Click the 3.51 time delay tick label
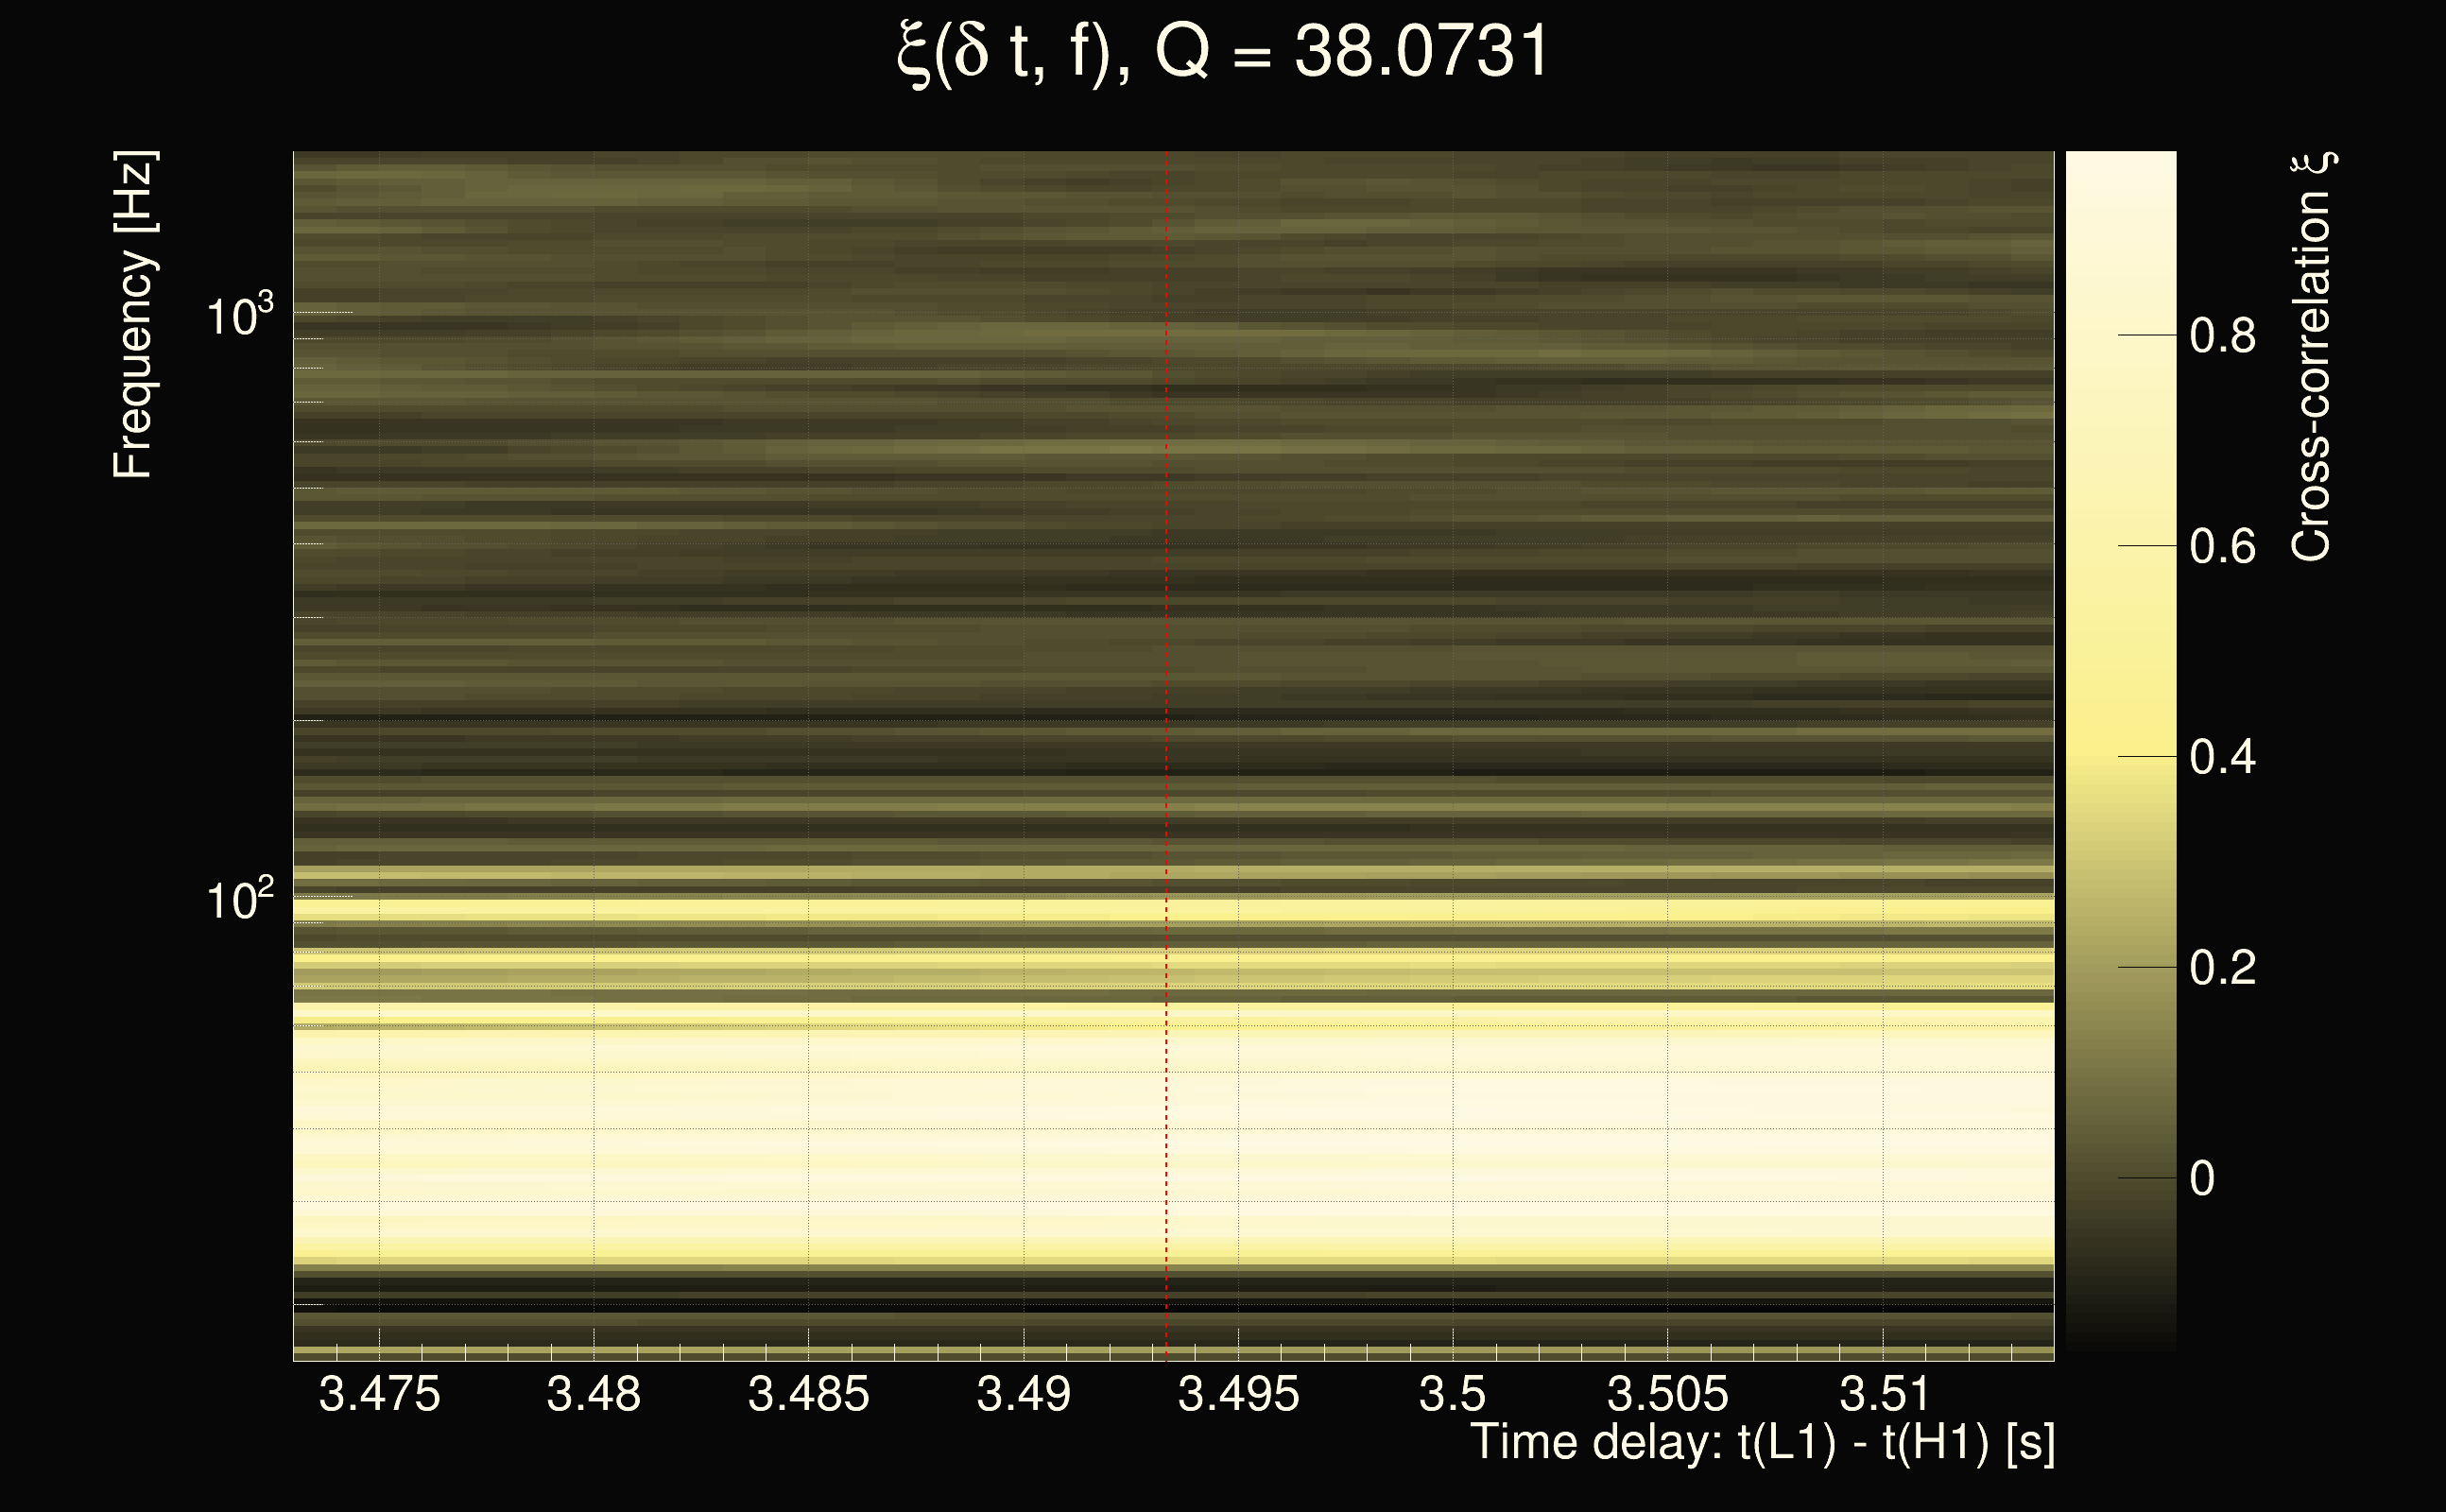Viewport: 2446px width, 1512px height. [x=1883, y=1394]
